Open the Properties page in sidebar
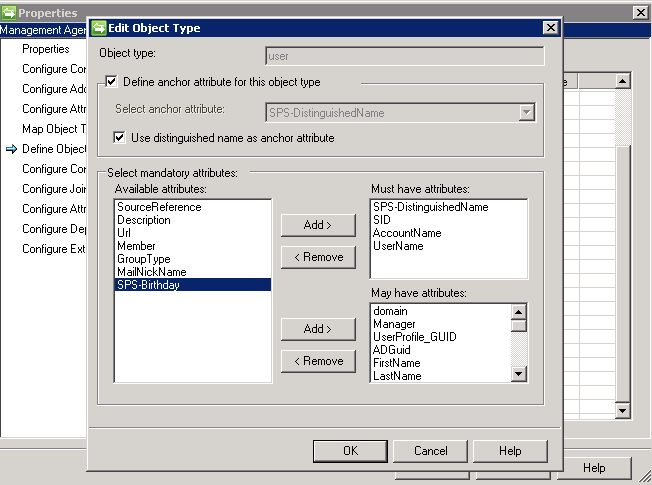This screenshot has width=652, height=485. (46, 49)
